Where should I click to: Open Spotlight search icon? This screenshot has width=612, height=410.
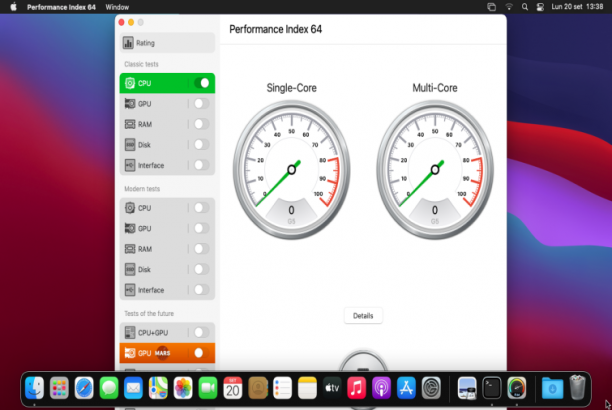pyautogui.click(x=525, y=7)
